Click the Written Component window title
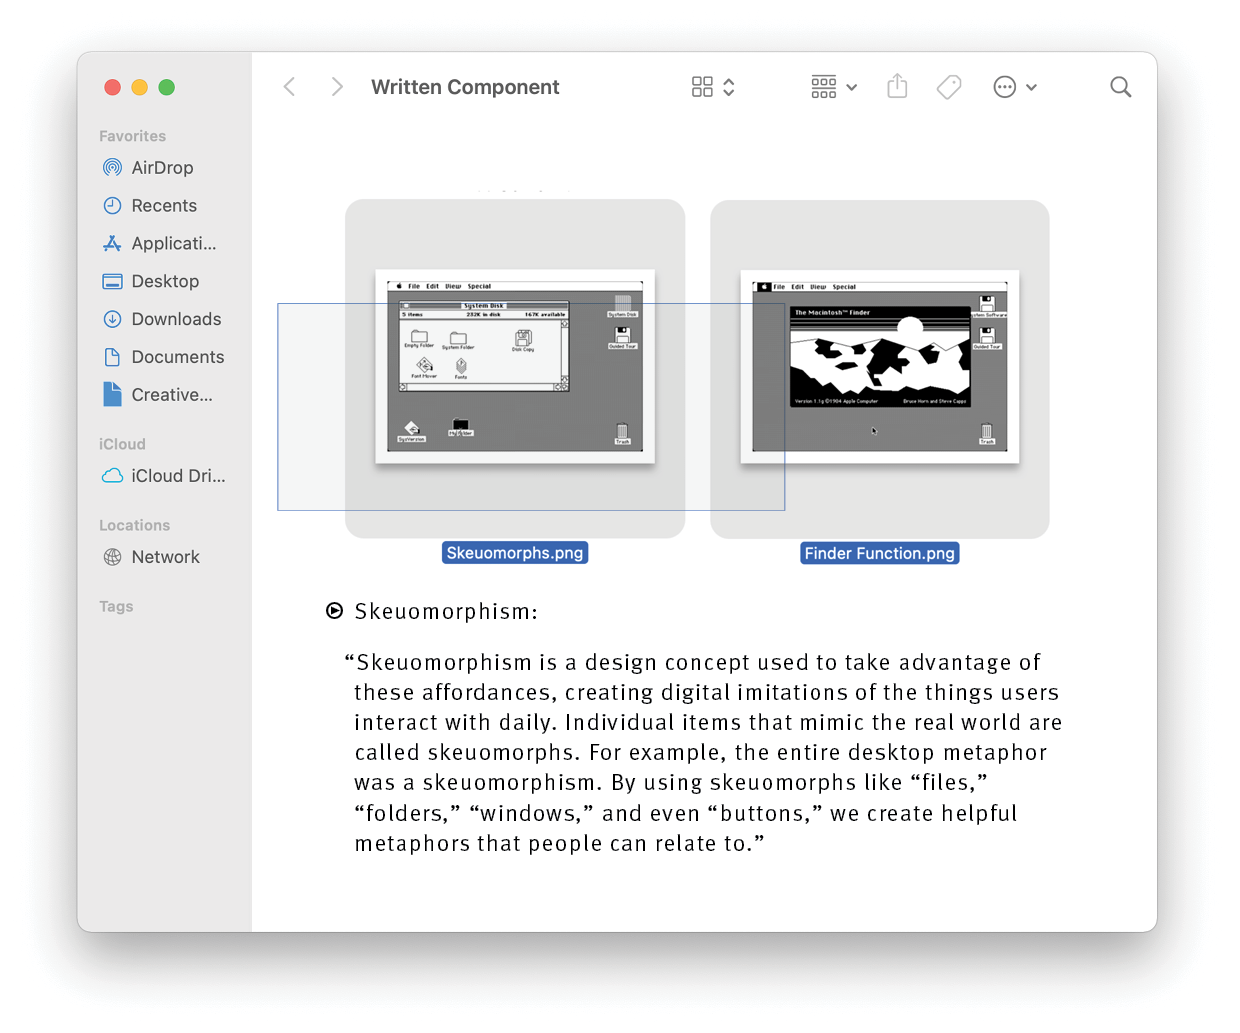The height and width of the screenshot is (1033, 1240). point(465,87)
